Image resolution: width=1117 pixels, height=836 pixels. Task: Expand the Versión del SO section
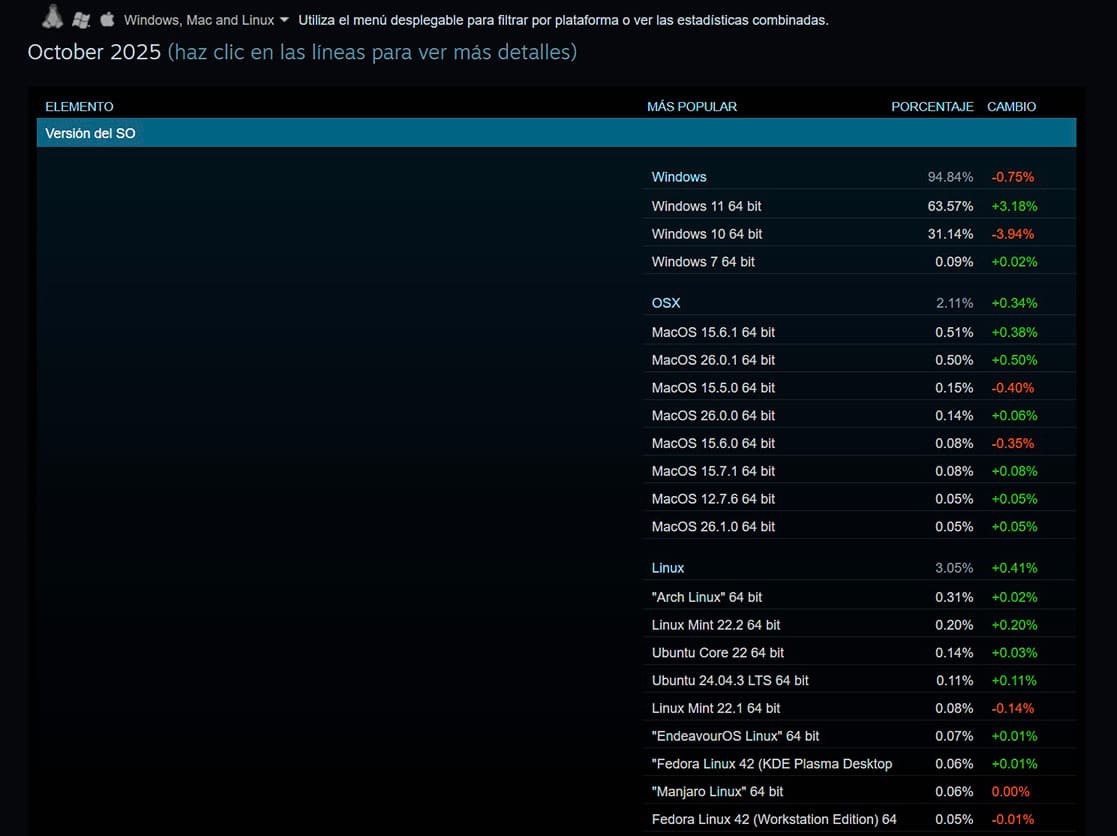coord(90,132)
